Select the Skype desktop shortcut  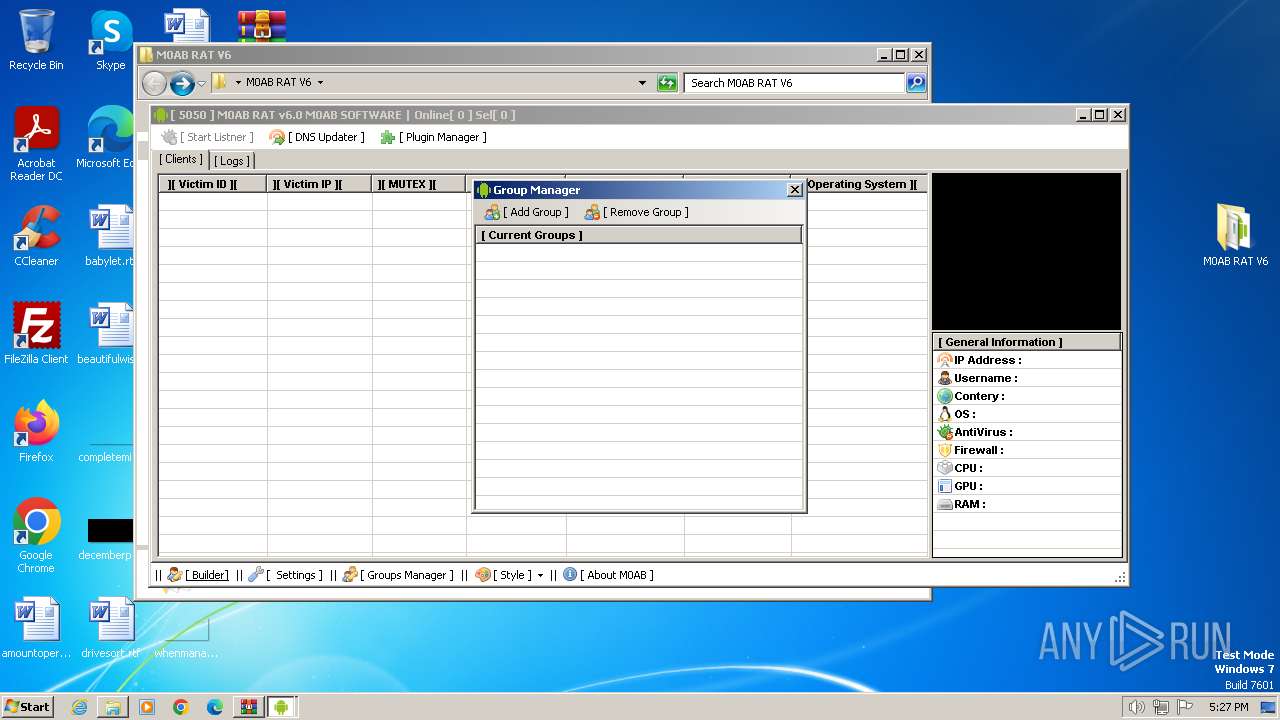point(110,40)
